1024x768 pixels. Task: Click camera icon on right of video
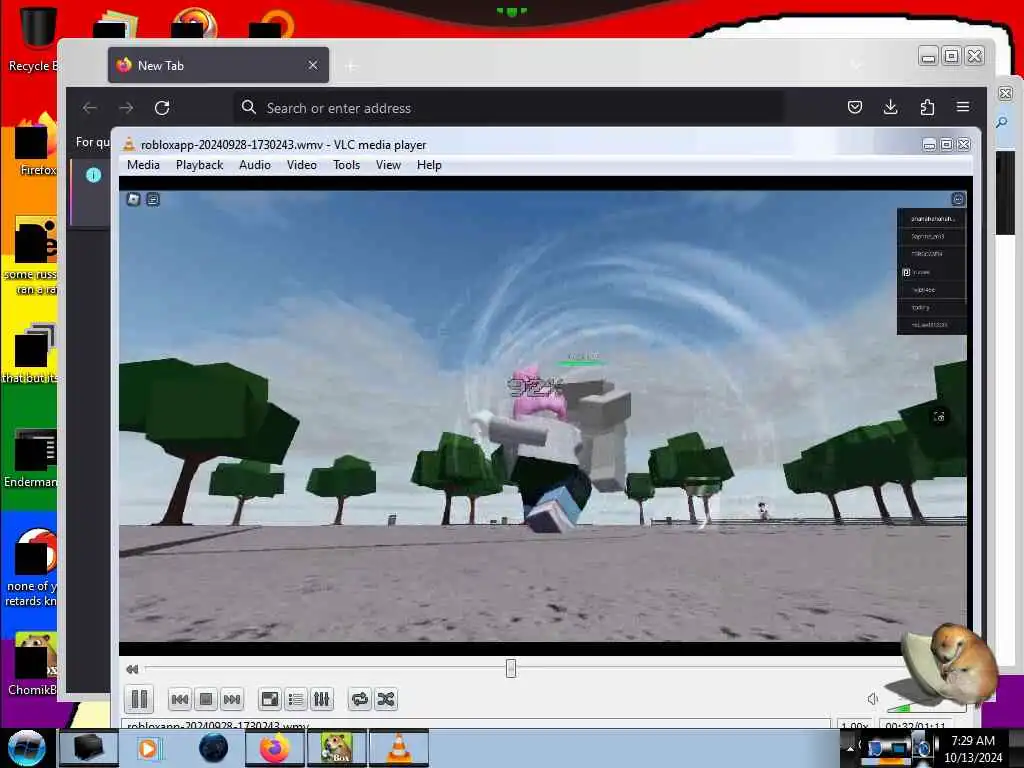point(939,416)
